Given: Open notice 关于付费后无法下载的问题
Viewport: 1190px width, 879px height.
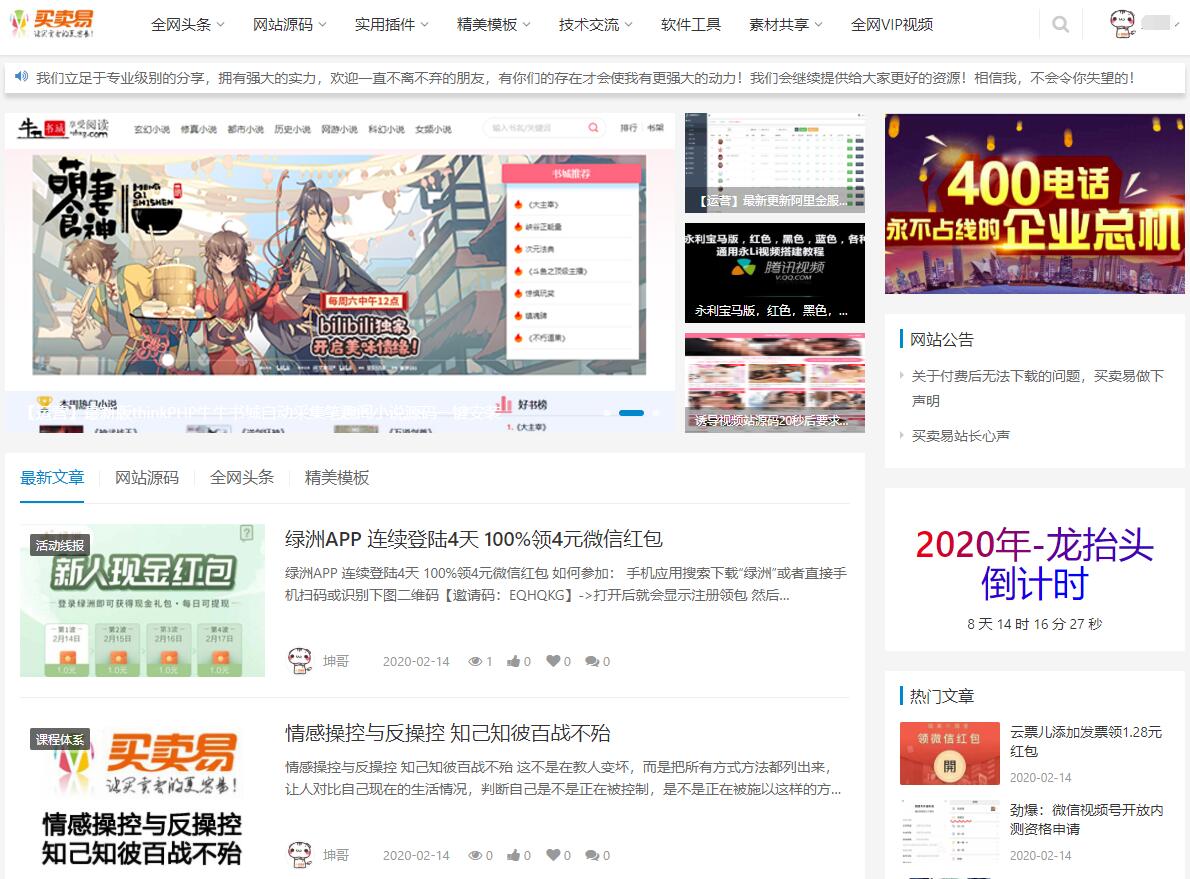Looking at the screenshot, I should (x=1037, y=388).
